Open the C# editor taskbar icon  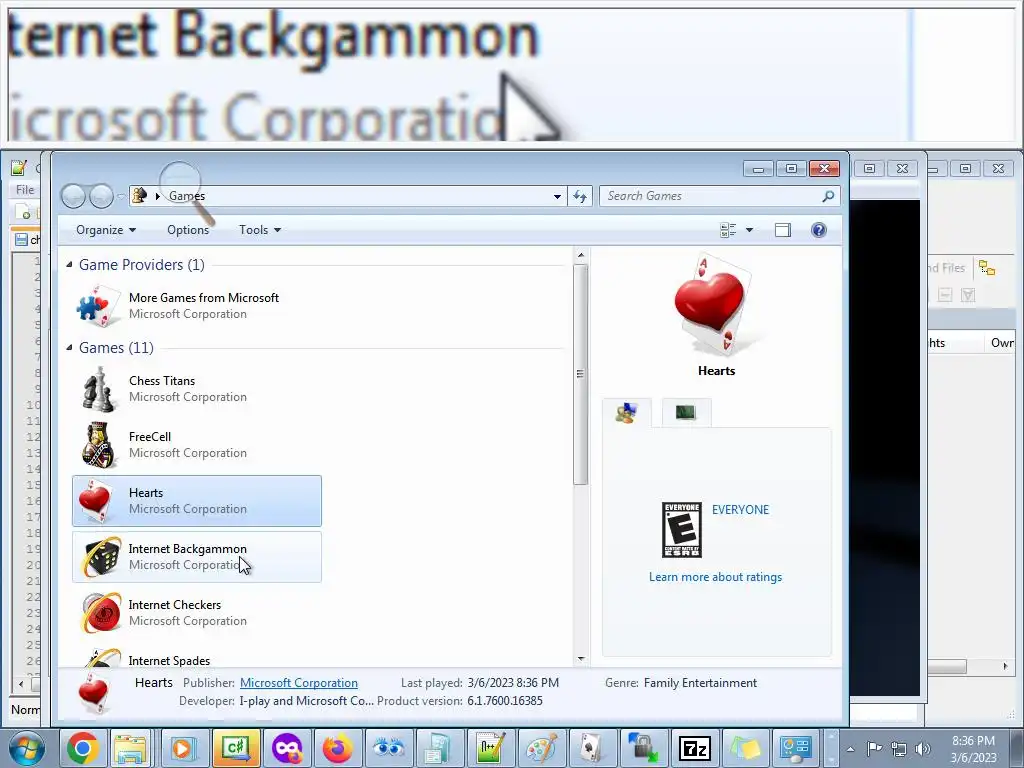pos(236,748)
